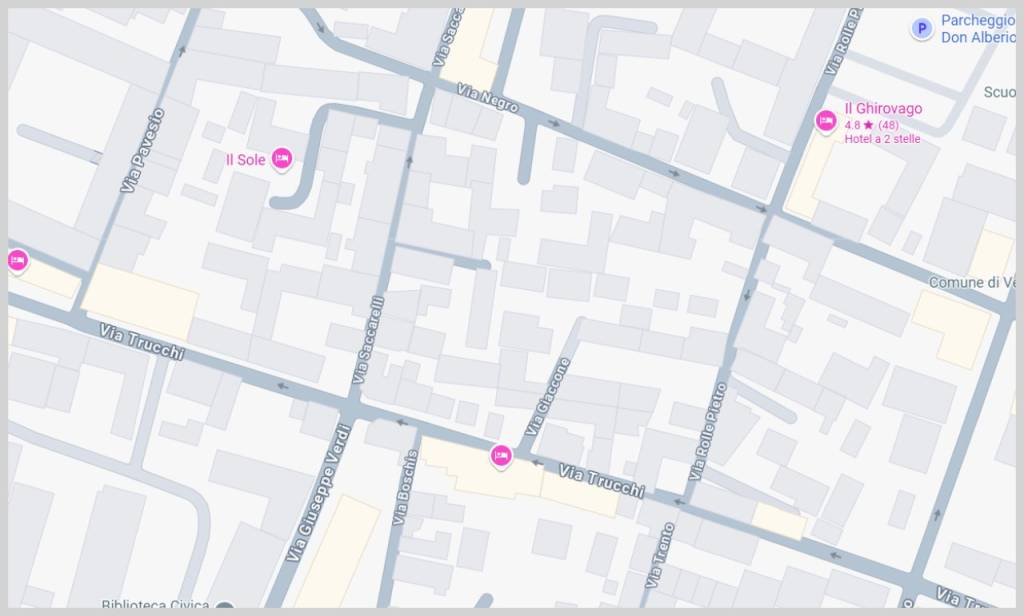Image resolution: width=1024 pixels, height=616 pixels.
Task: Select the Il Ghirovago hotel marker icon
Action: tap(825, 121)
